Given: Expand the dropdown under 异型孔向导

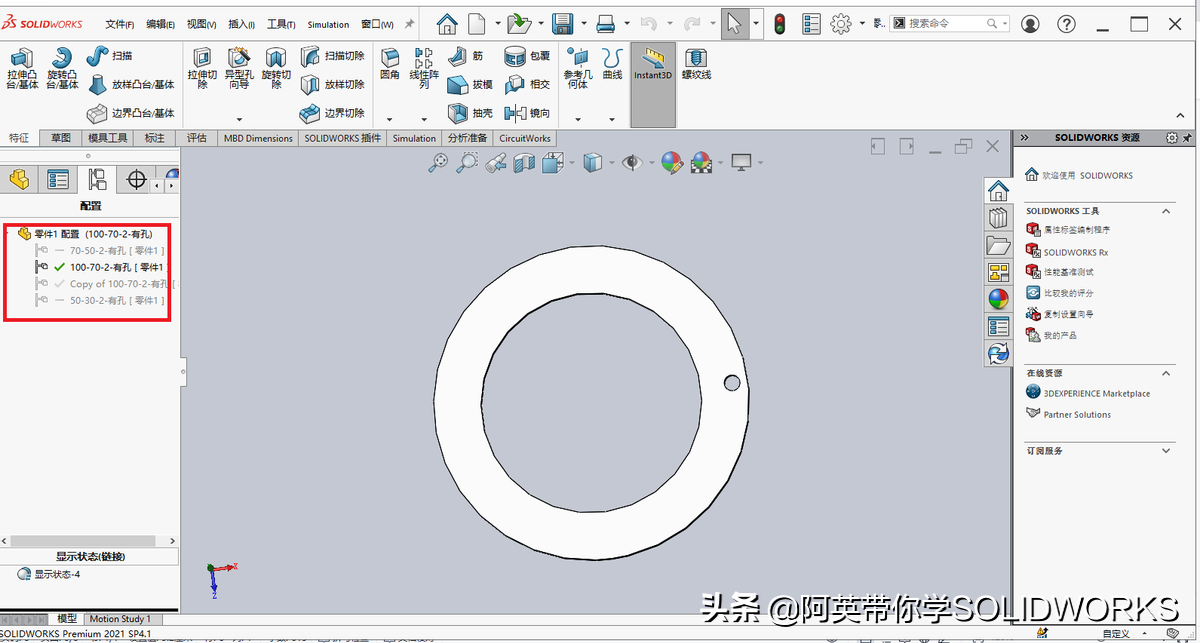Looking at the screenshot, I should 238,118.
